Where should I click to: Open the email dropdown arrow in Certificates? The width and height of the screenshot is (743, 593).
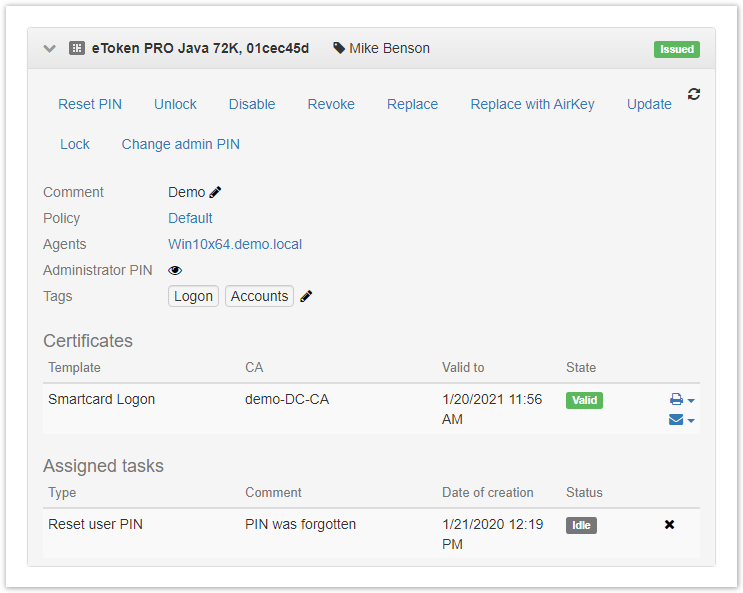(691, 421)
